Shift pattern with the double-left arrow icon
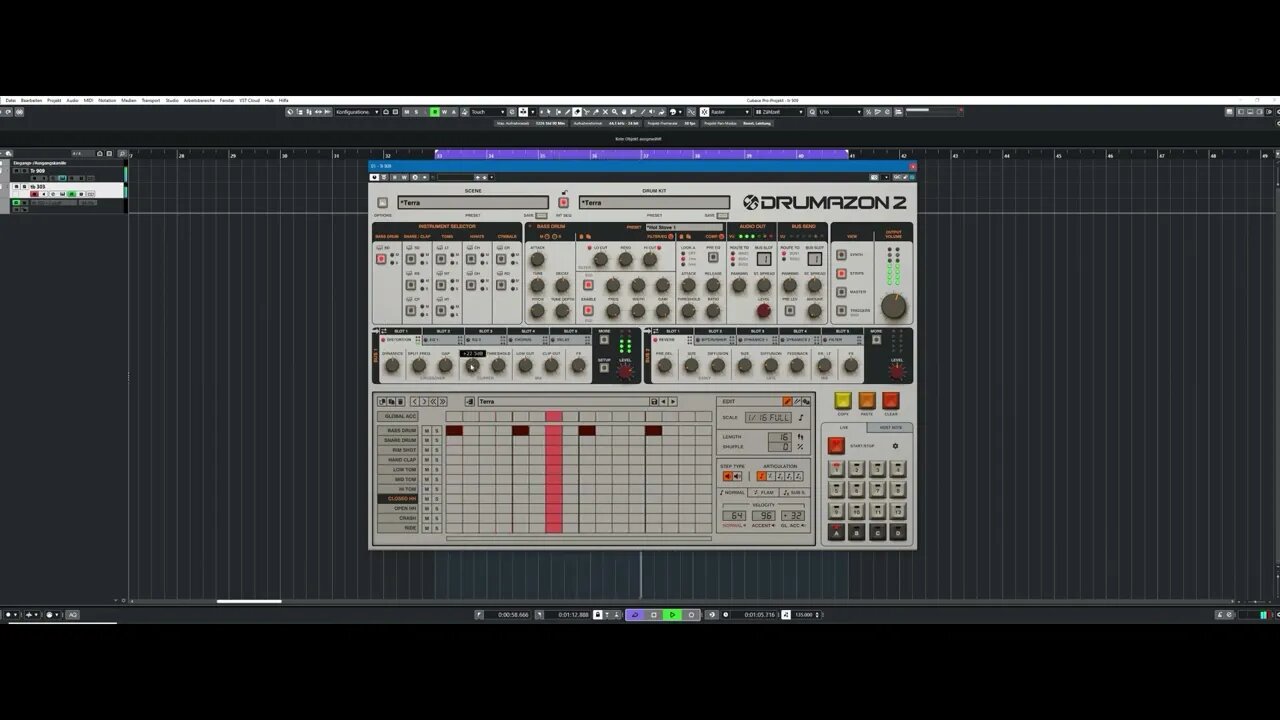Image resolution: width=1280 pixels, height=720 pixels. pos(434,402)
